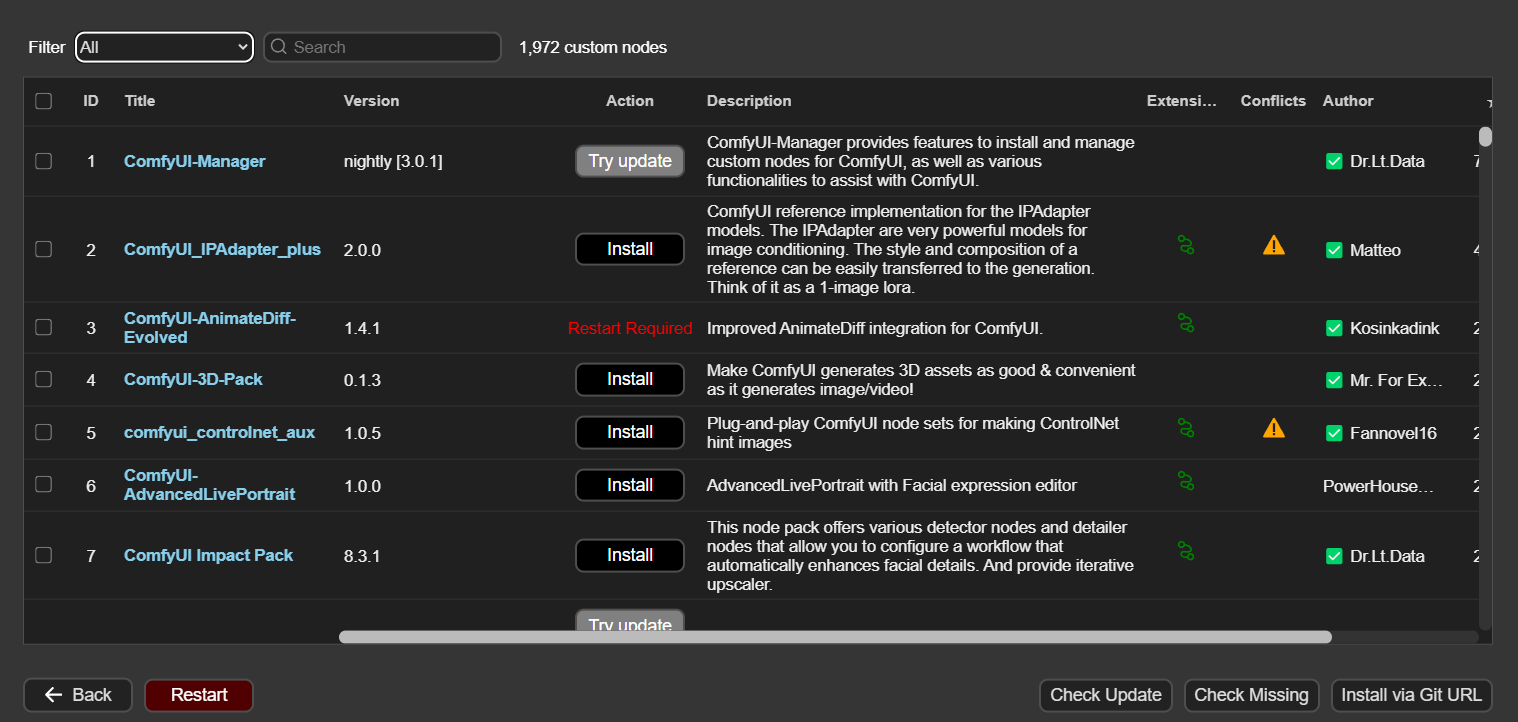Open the ComfyUI Impact Pack title link
The image size is (1518, 722).
[208, 555]
